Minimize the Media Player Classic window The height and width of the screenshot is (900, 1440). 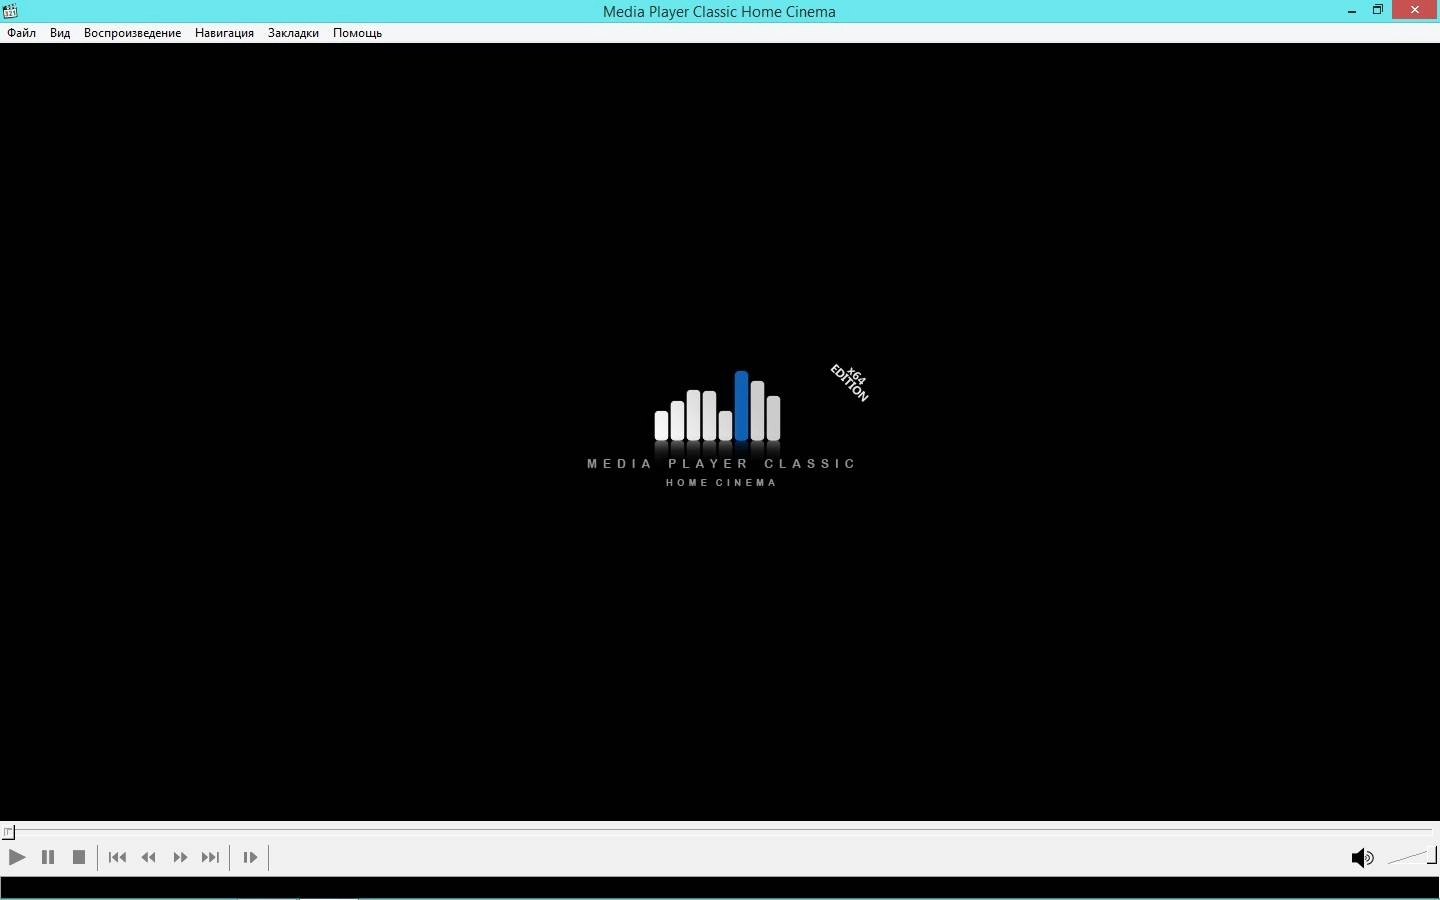point(1352,10)
